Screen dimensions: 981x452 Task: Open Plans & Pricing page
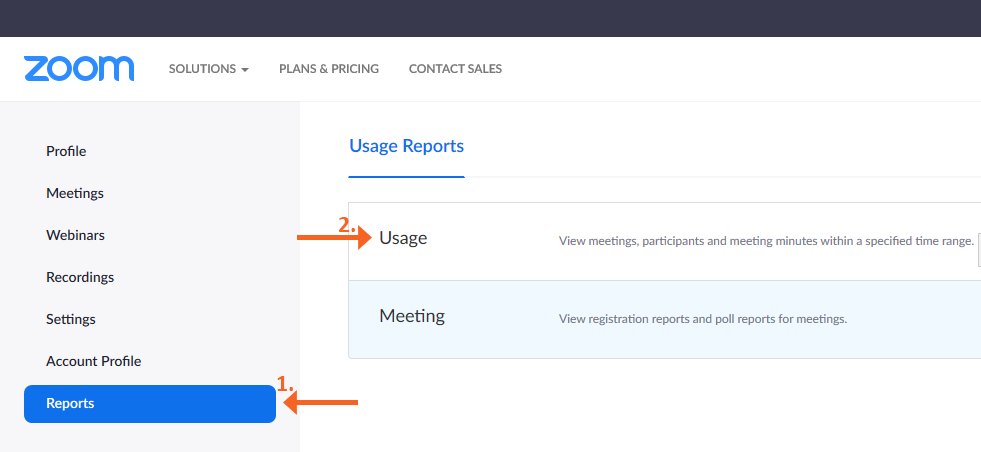pos(329,69)
